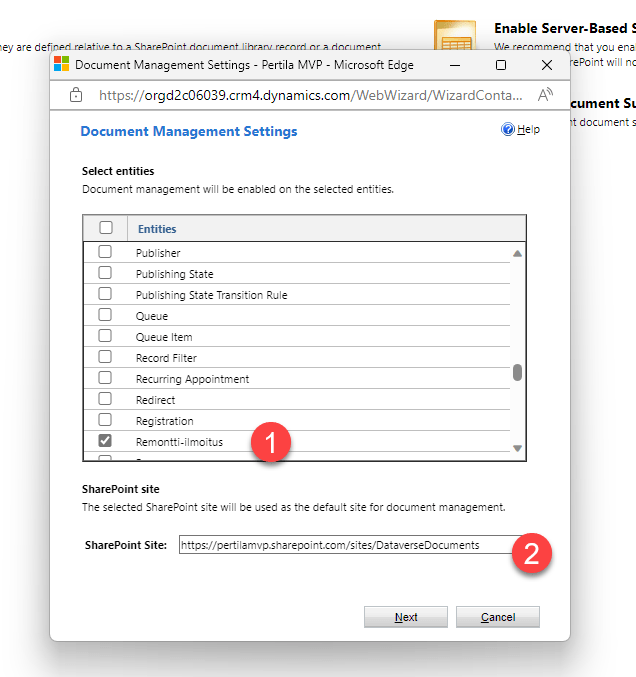This screenshot has height=677, width=636.
Task: Minimize the Document Management Settings window
Action: [x=455, y=65]
